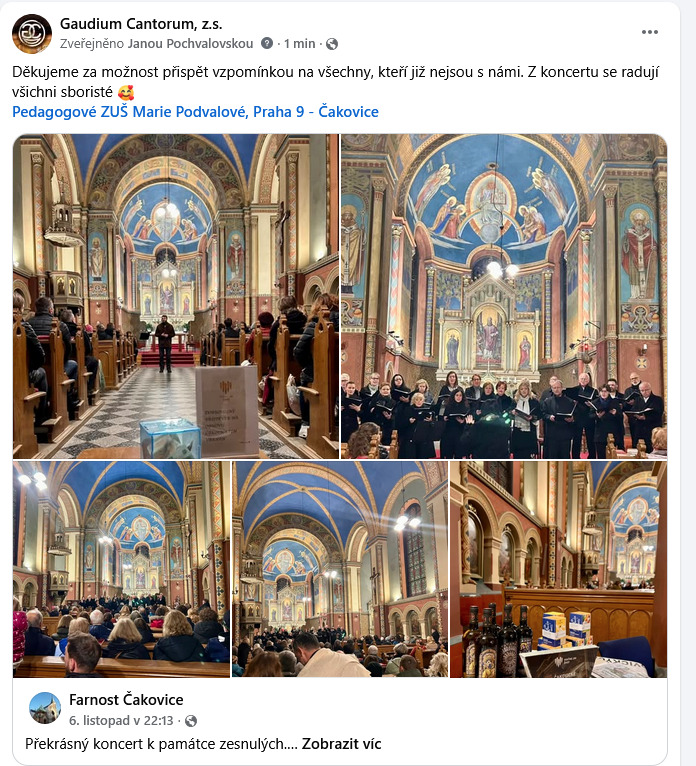Expand shared post text with Zobrazit víc

pos(341,744)
